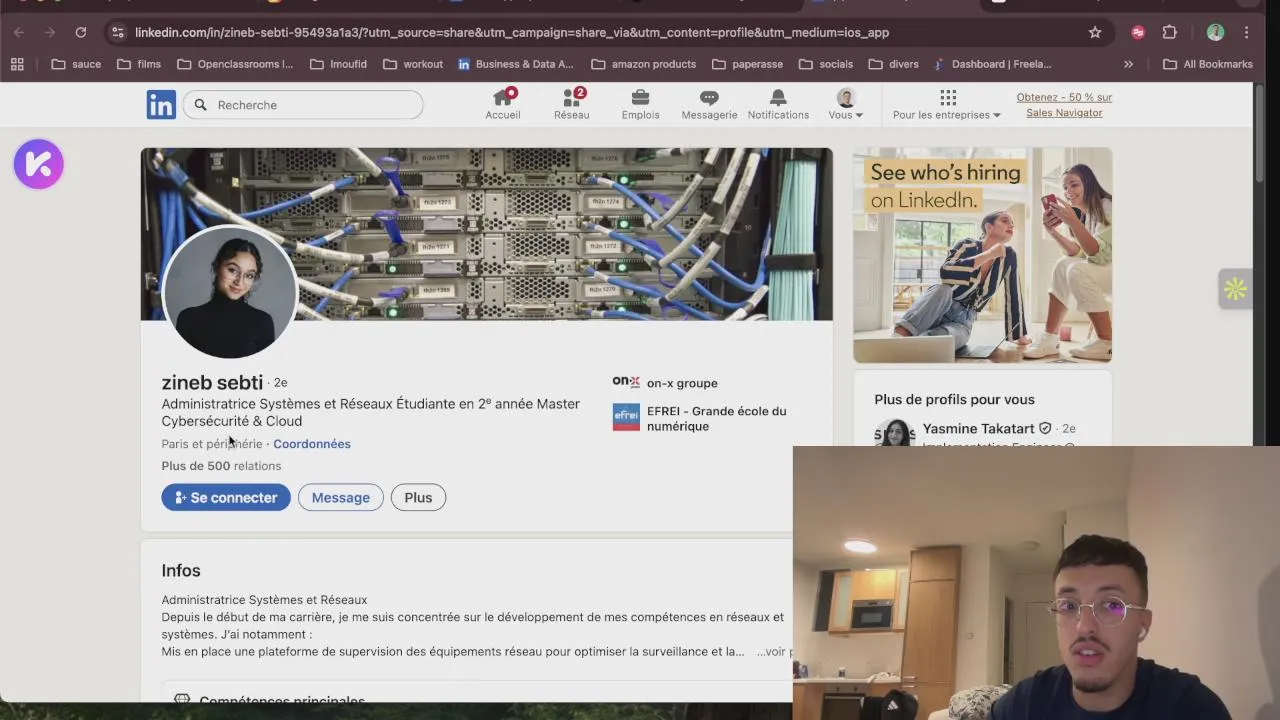Open the workout bookmarks folder
Viewport: 1280px width, 720px height.
pos(413,64)
